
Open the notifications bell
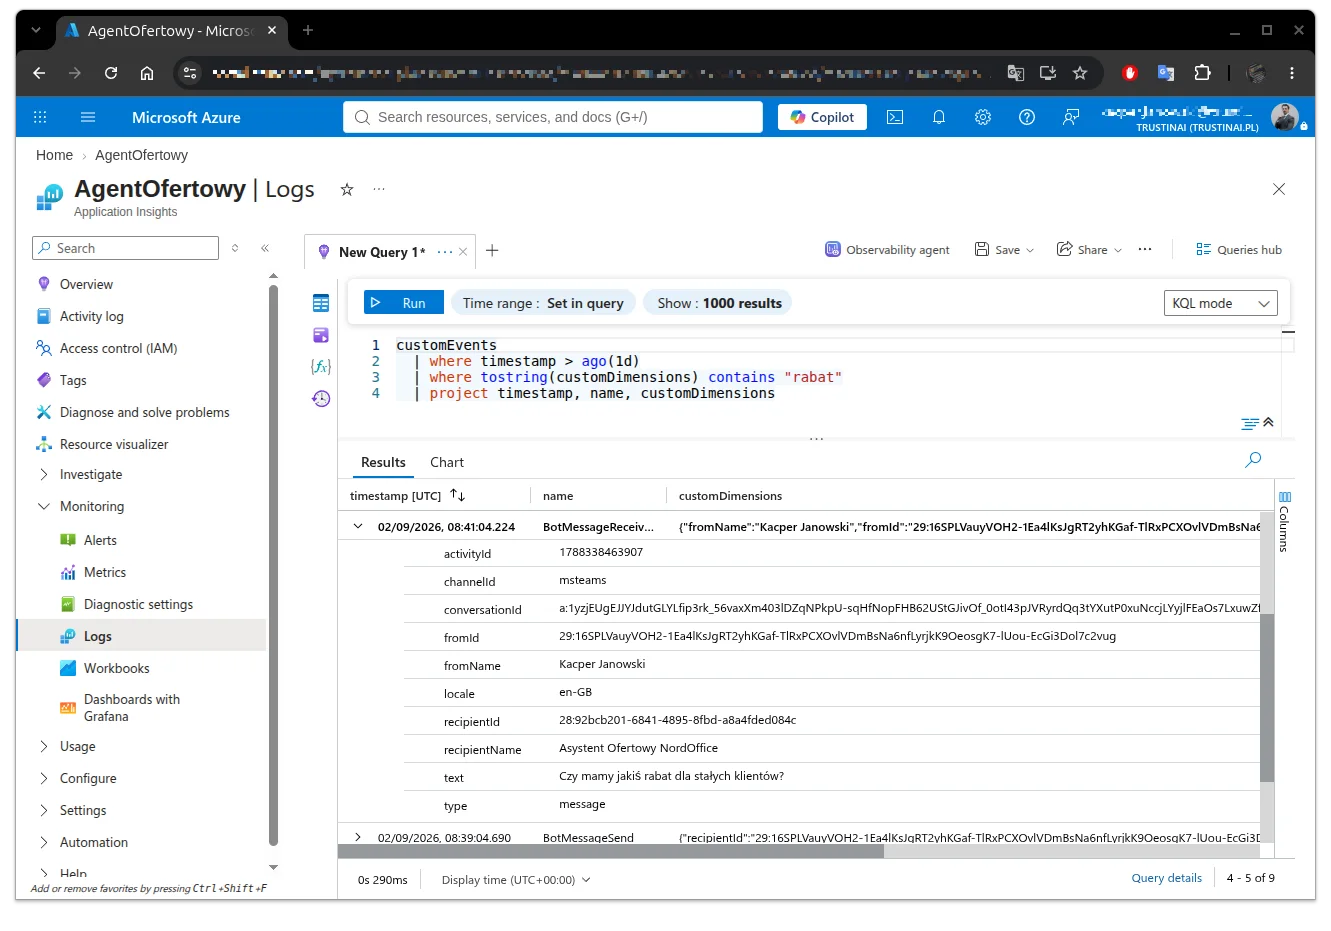click(939, 117)
